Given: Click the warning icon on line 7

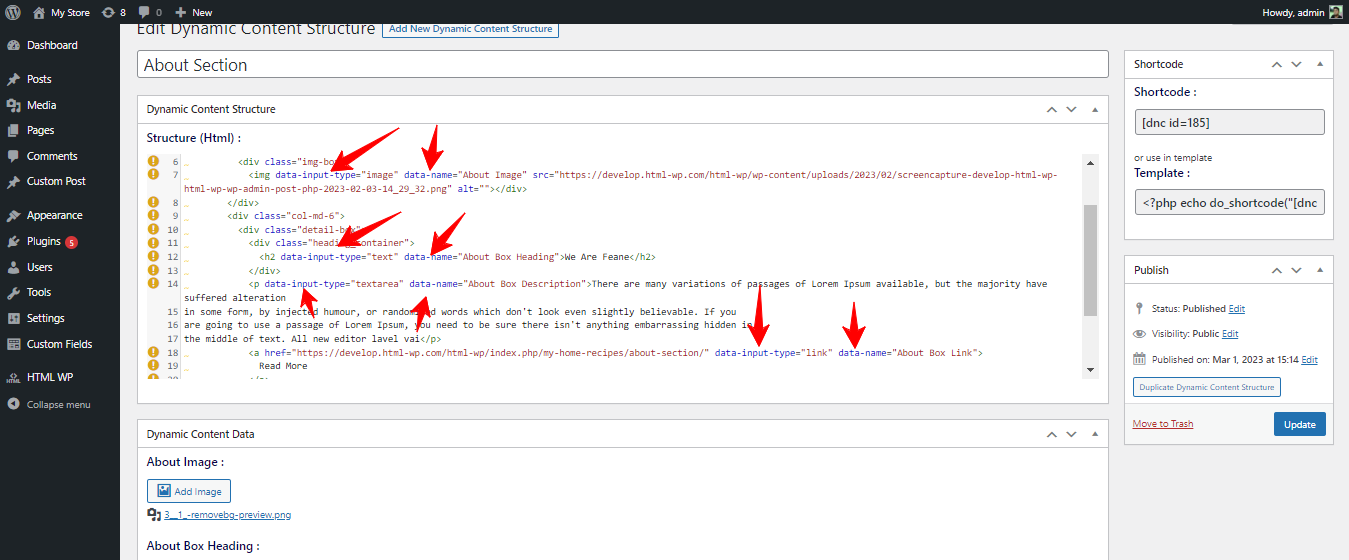Looking at the screenshot, I should pyautogui.click(x=154, y=174).
